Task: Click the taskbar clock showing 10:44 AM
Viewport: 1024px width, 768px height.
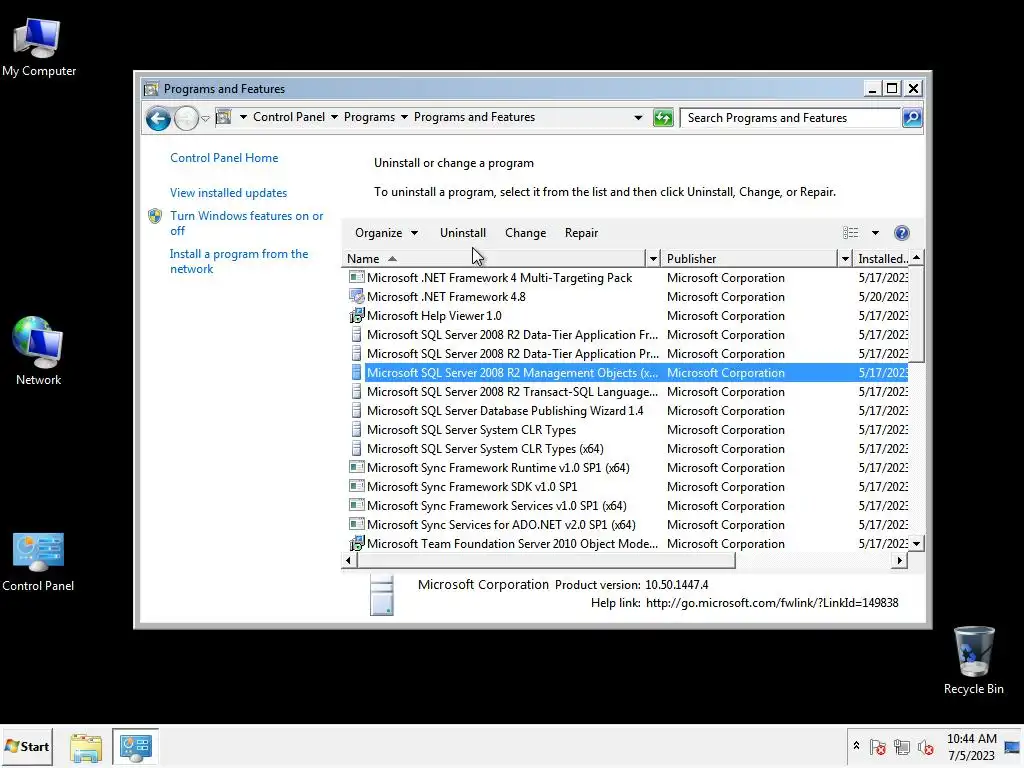Action: click(971, 747)
